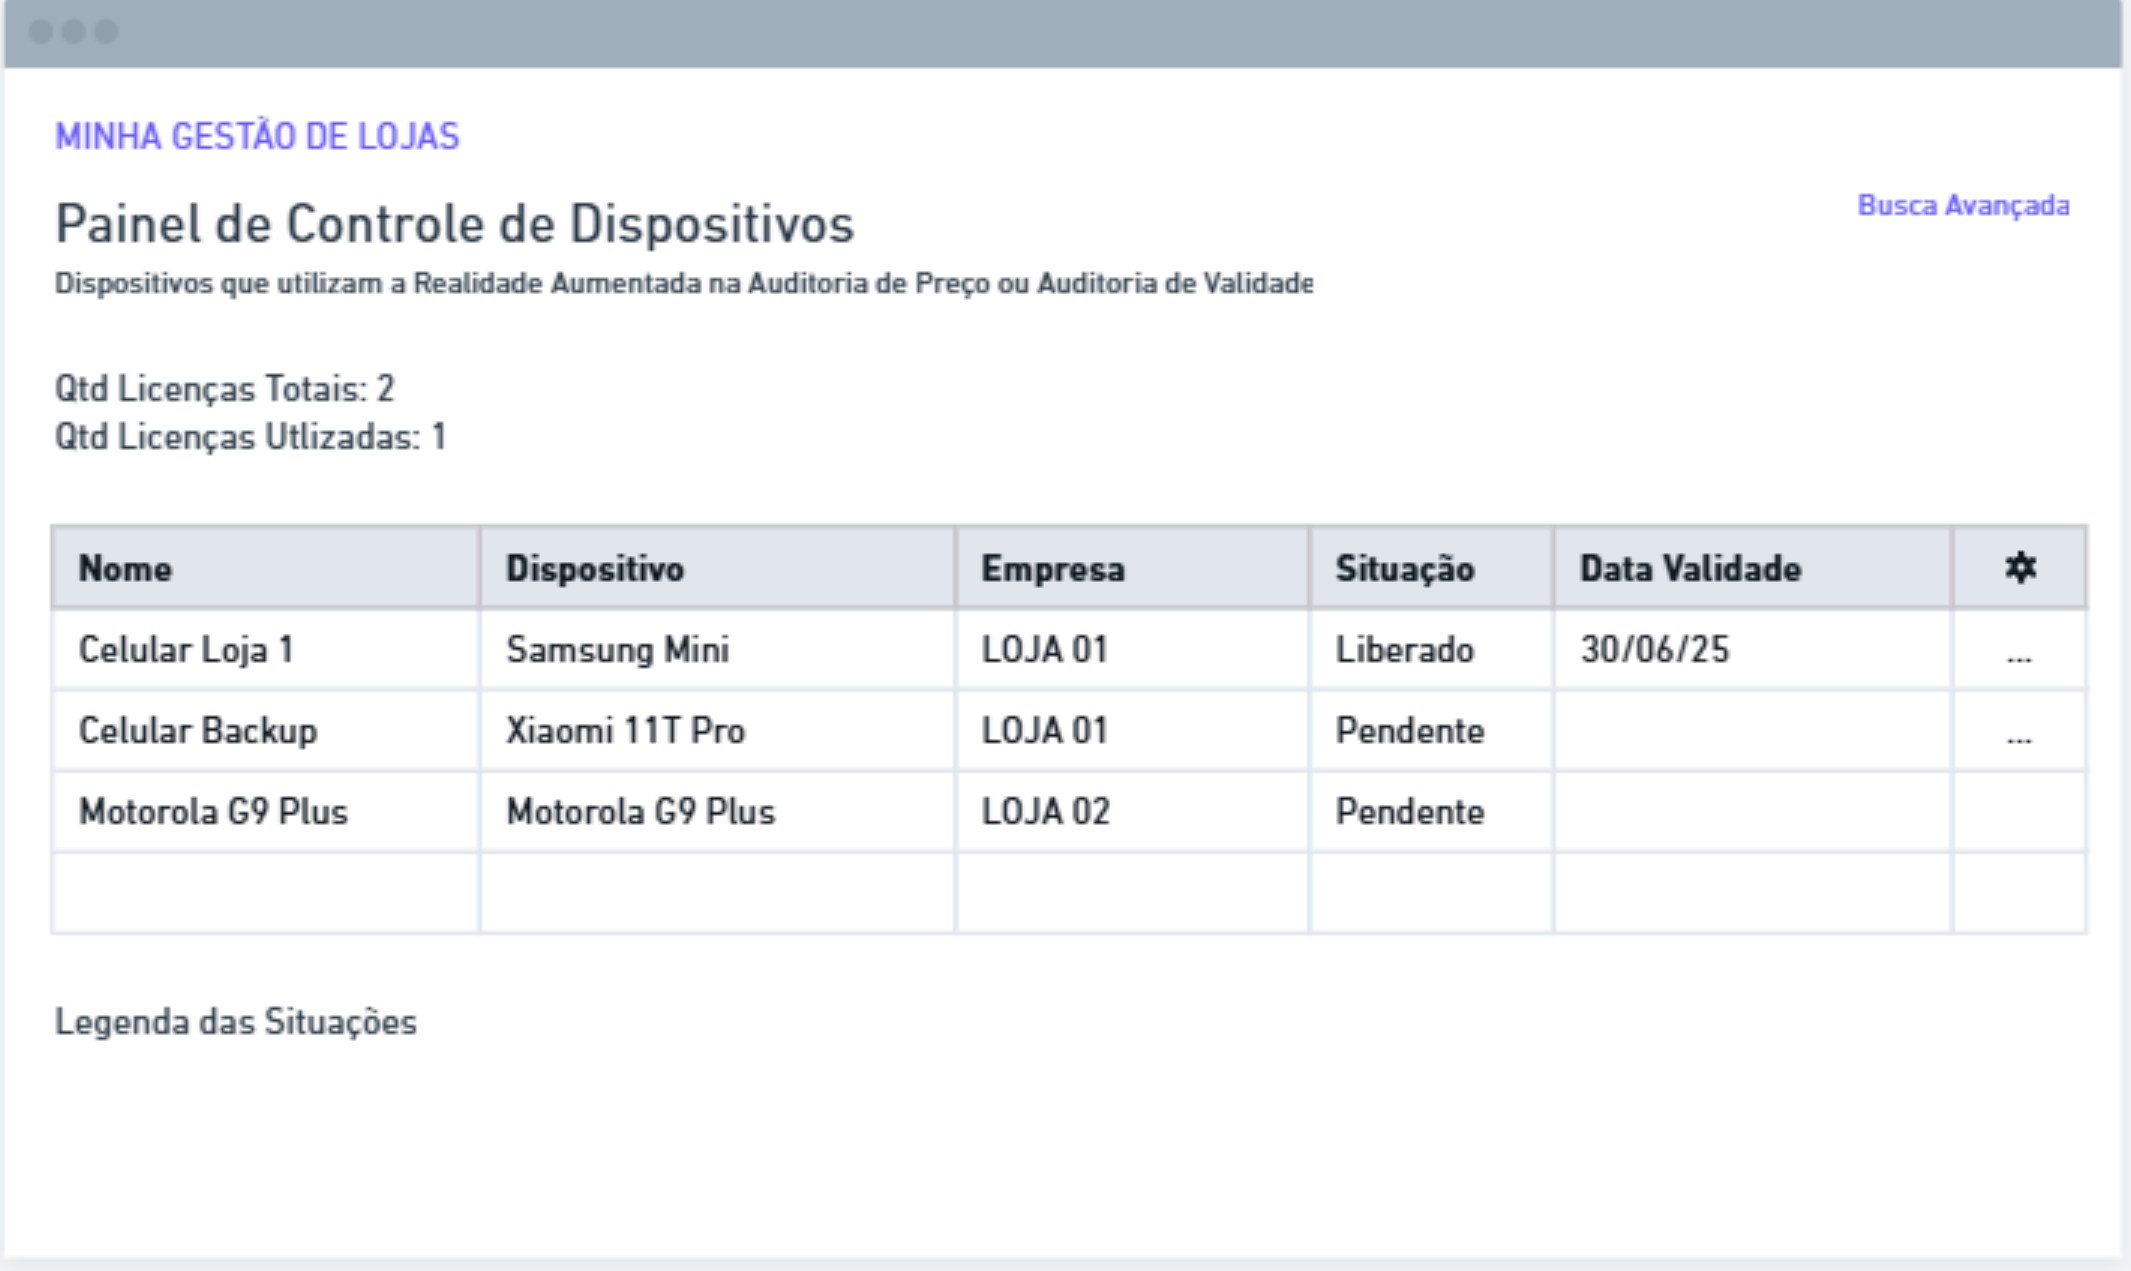Click the Dispositivo column header

(595, 569)
